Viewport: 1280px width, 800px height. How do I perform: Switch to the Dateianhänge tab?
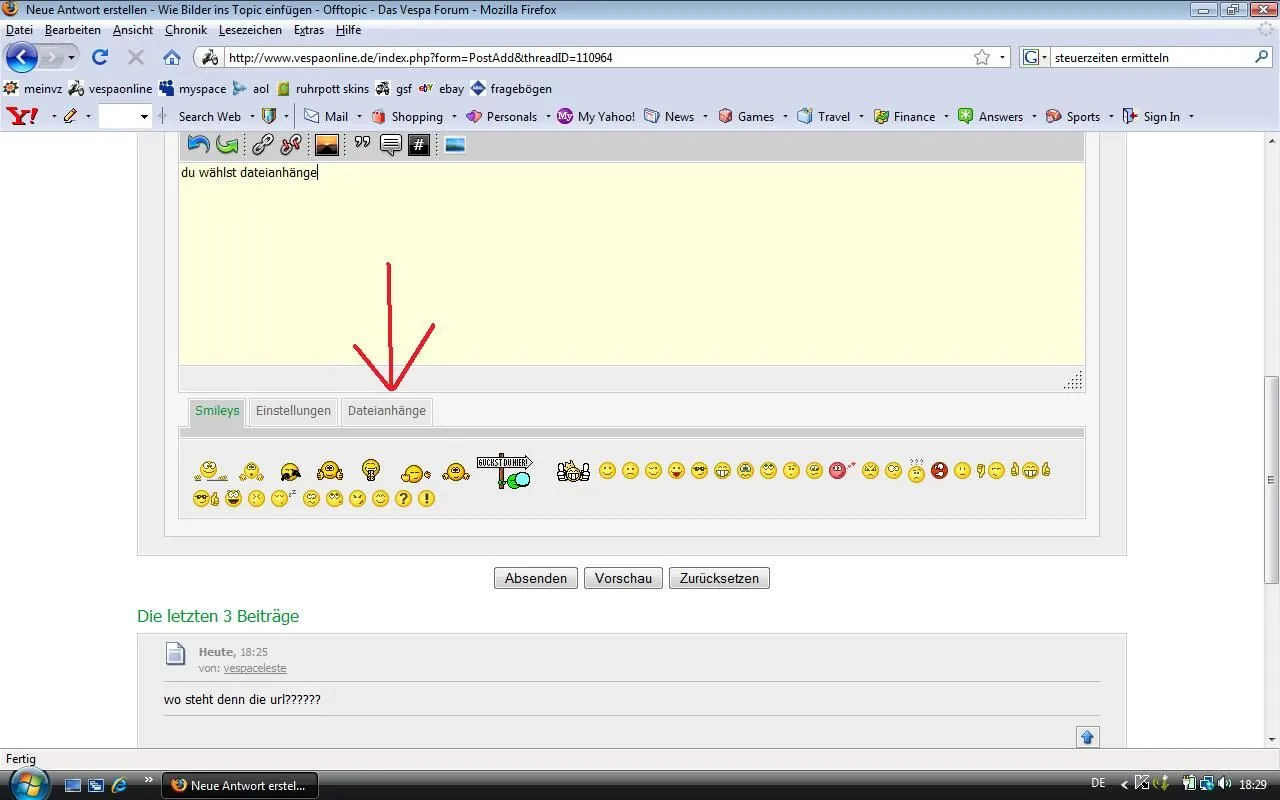[387, 411]
